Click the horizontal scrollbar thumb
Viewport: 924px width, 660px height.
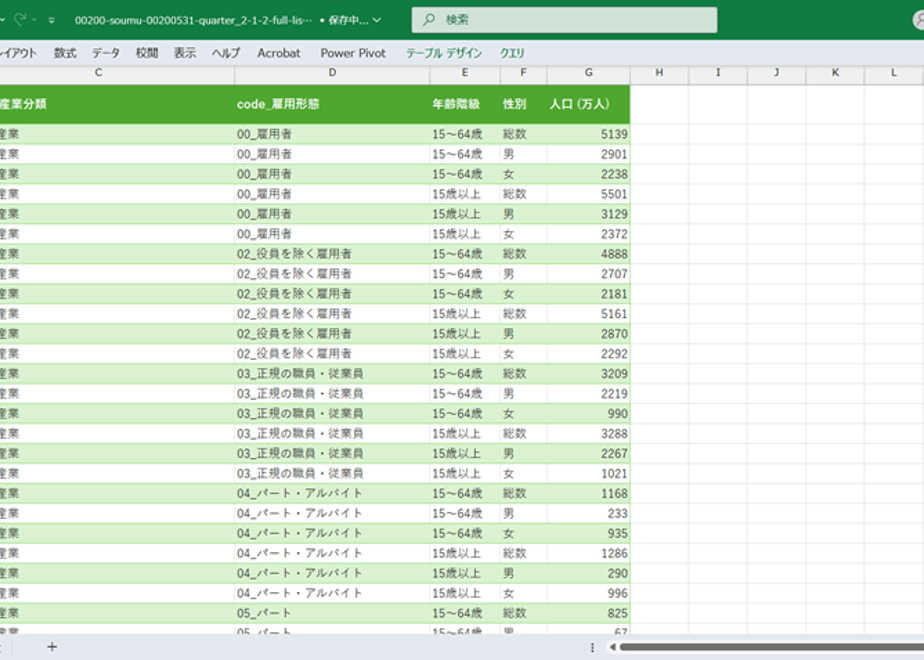(x=771, y=647)
